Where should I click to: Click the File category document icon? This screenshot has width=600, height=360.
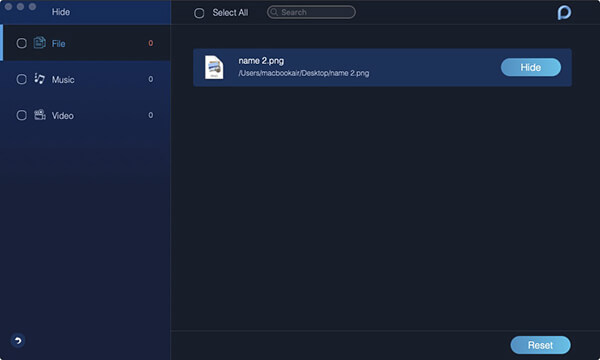tap(39, 43)
